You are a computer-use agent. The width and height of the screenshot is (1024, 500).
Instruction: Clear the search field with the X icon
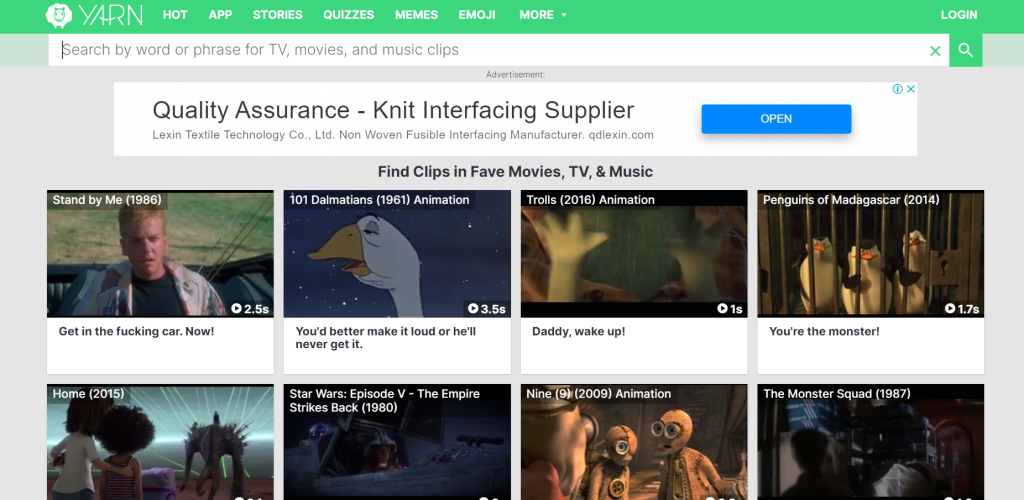(935, 51)
